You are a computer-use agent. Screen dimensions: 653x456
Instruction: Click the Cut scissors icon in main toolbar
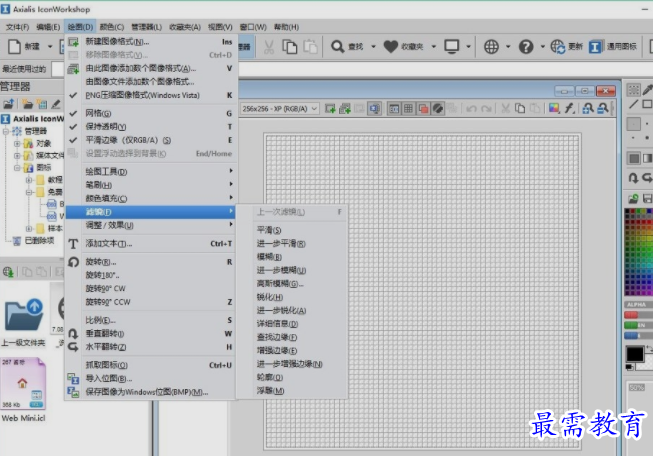pos(269,47)
